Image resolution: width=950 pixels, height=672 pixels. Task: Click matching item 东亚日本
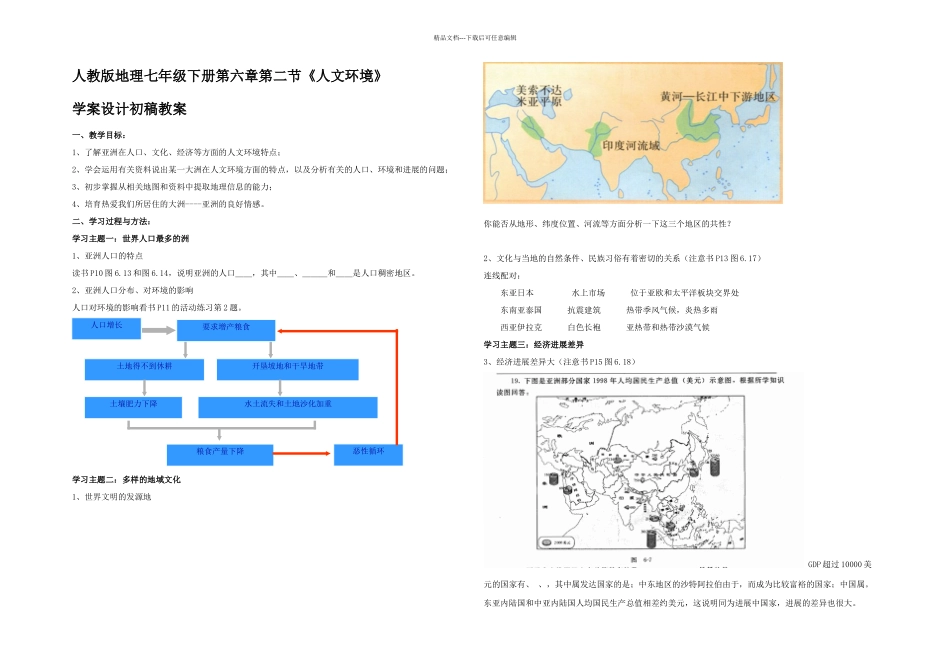[517, 293]
